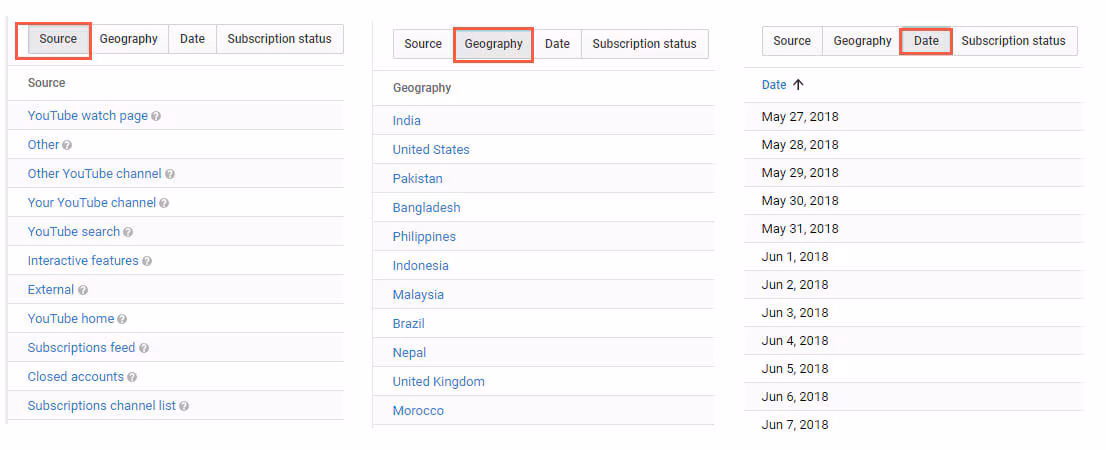The height and width of the screenshot is (450, 1106).
Task: Click help icon beside YouTube watch page
Action: [x=156, y=116]
